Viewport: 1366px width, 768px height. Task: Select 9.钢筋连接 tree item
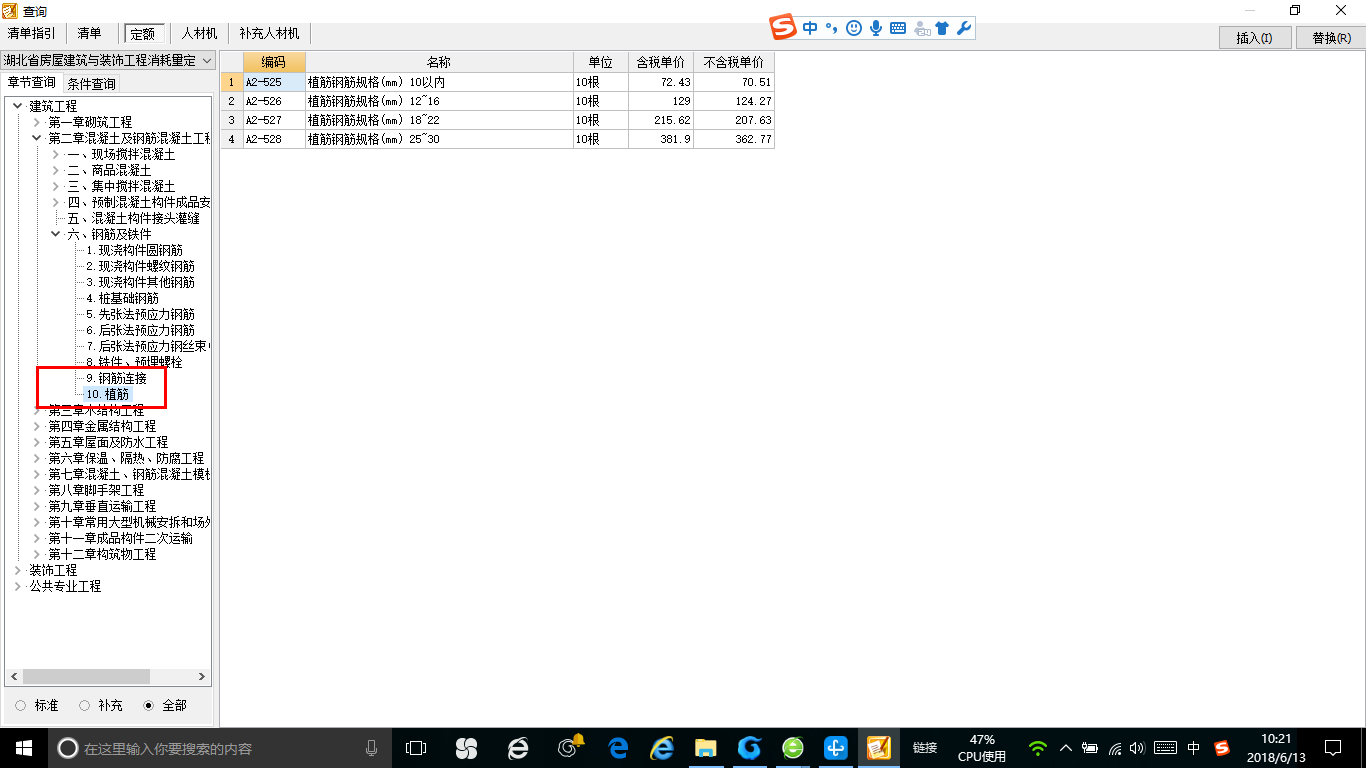click(116, 378)
